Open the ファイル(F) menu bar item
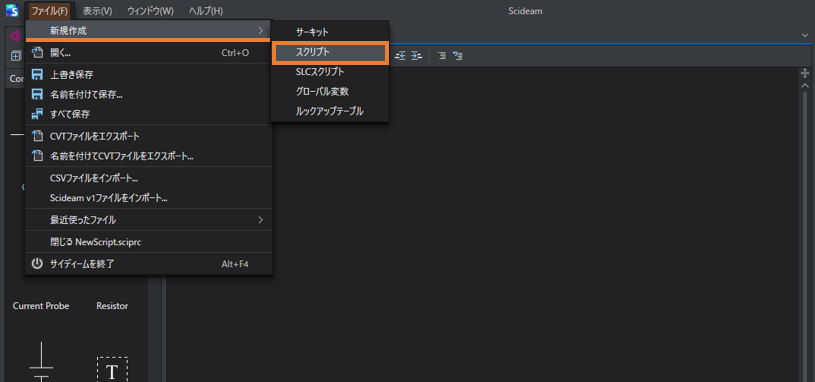815x382 pixels. click(x=49, y=10)
